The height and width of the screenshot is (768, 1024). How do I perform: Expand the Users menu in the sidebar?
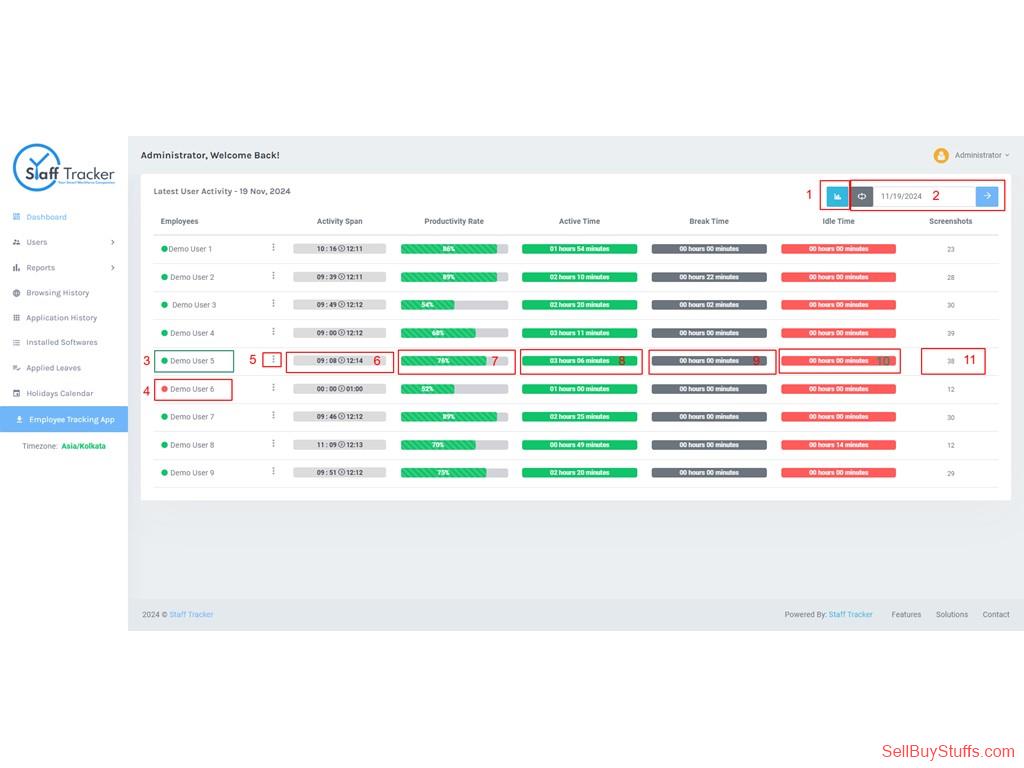(18, 241)
